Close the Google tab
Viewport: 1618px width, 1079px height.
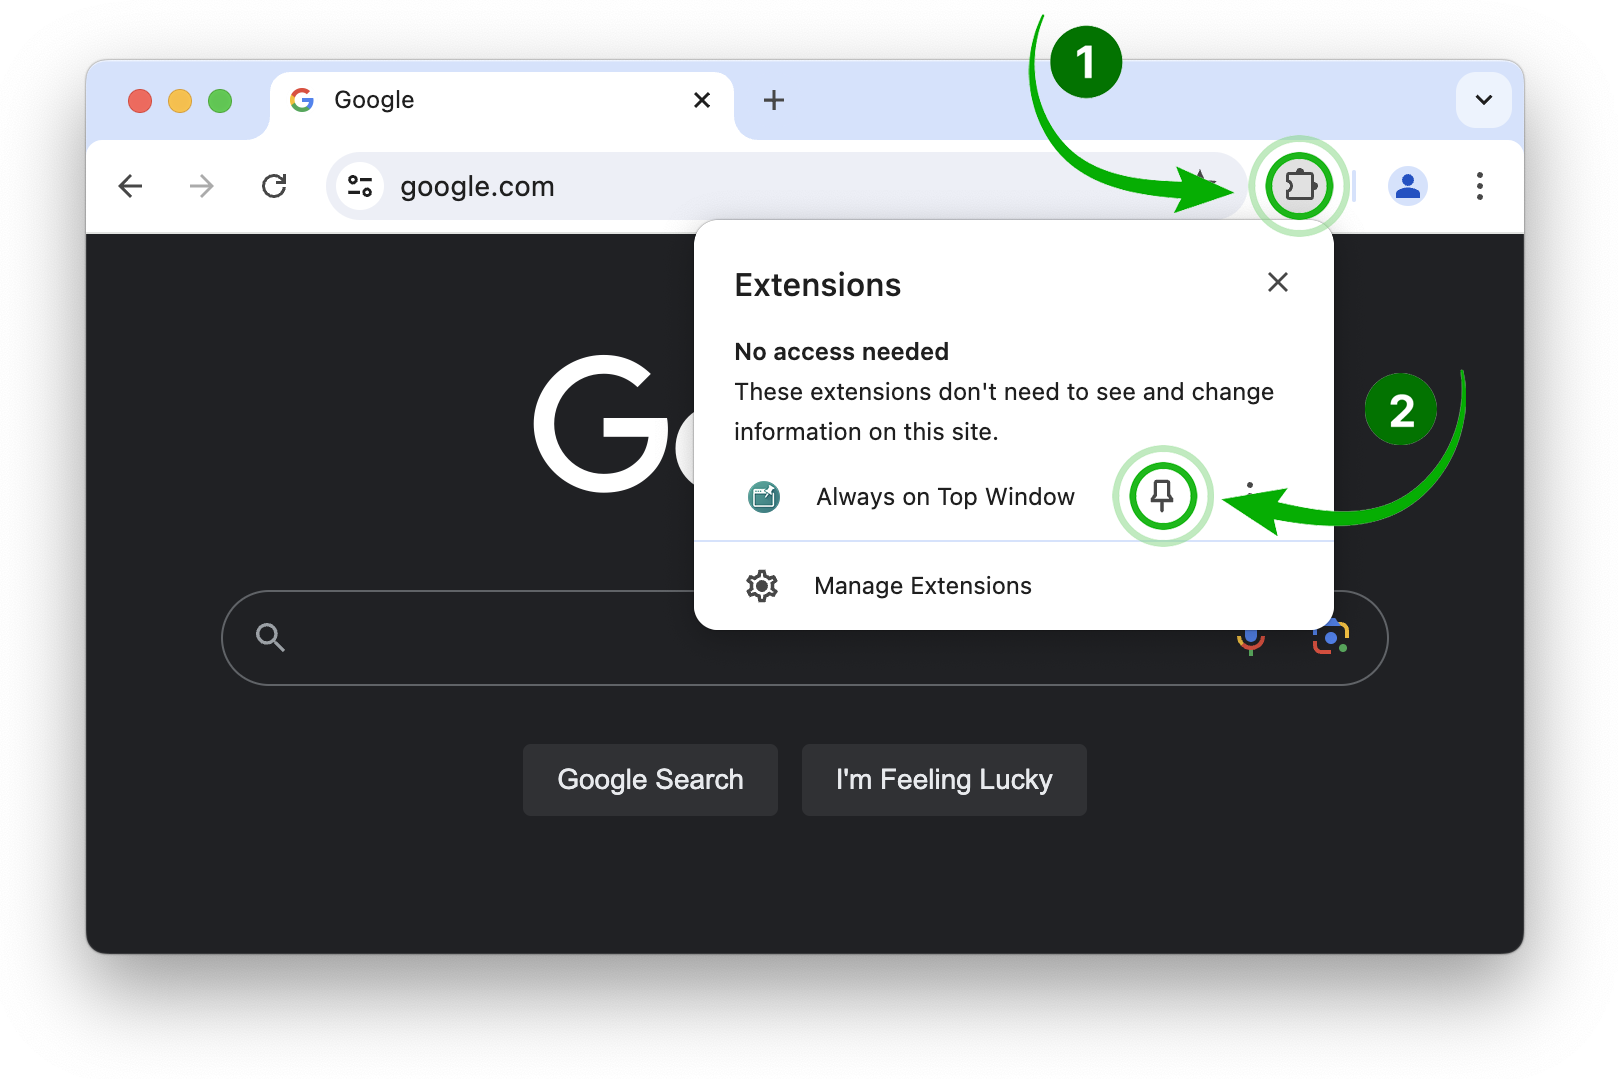coord(702,100)
